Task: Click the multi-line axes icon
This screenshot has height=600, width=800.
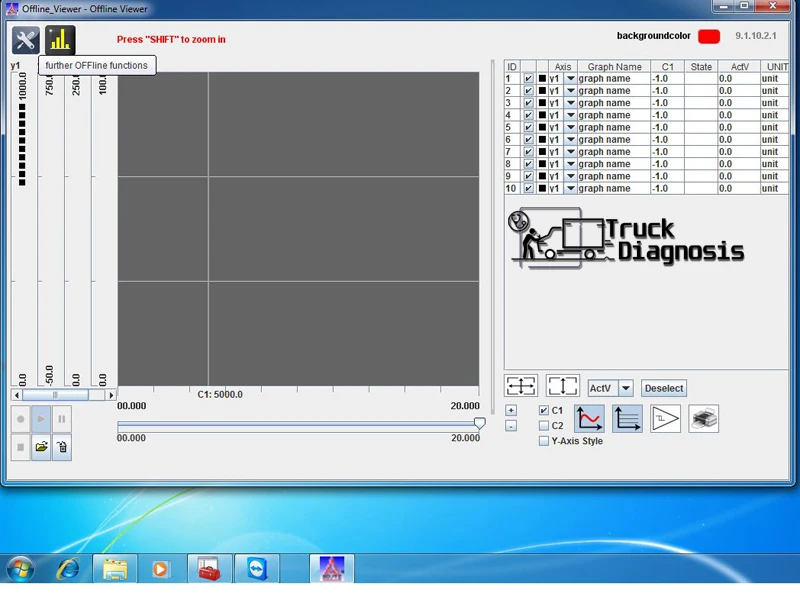Action: pos(627,419)
